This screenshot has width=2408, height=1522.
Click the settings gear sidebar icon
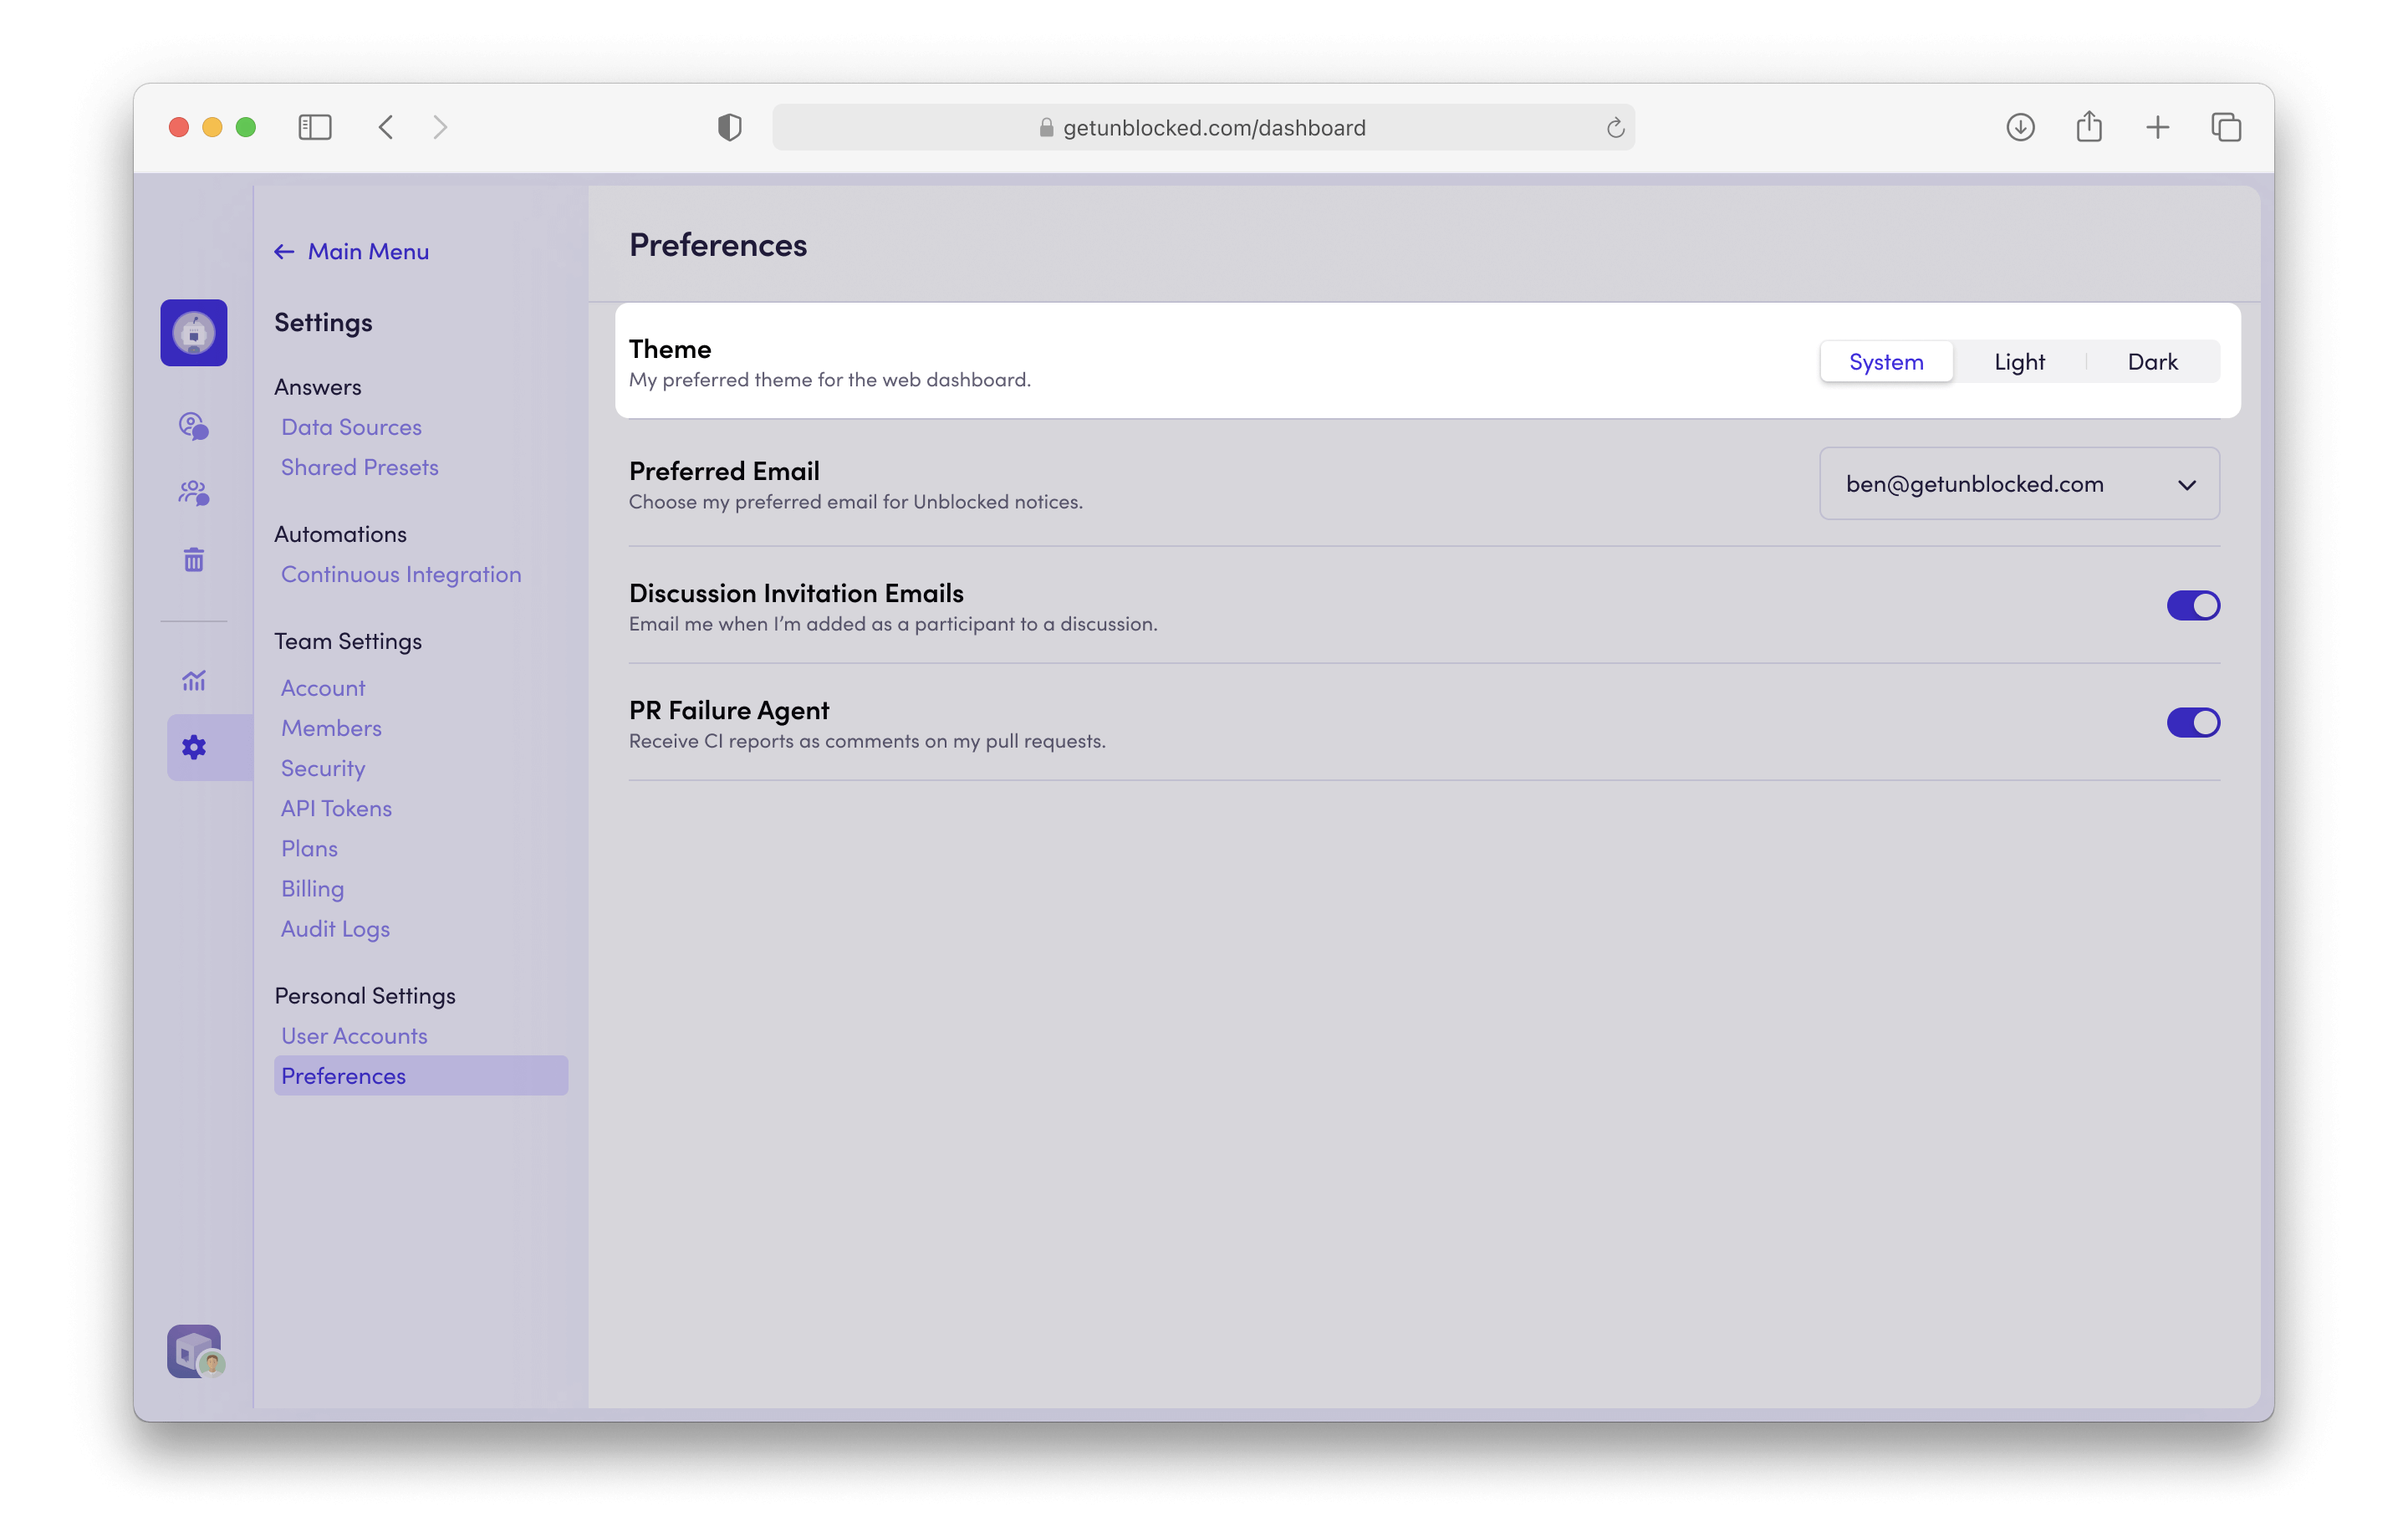[193, 747]
